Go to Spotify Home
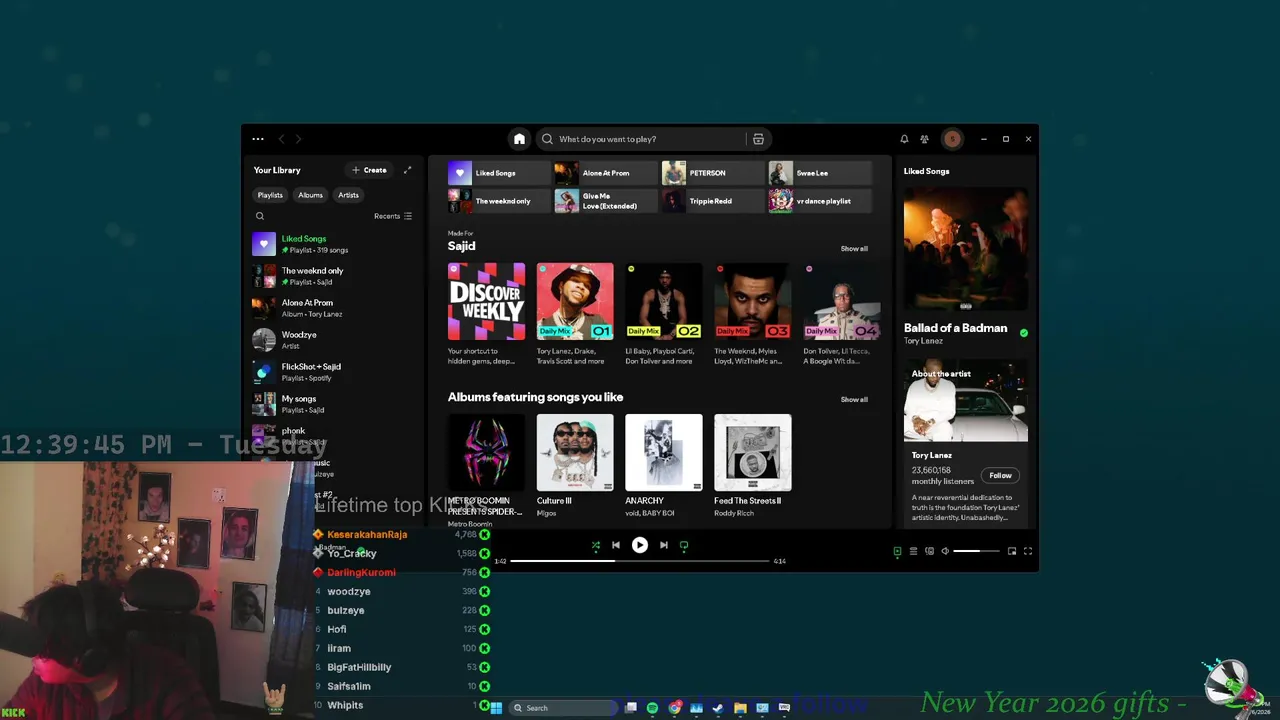Viewport: 1280px width, 720px height. [x=519, y=139]
